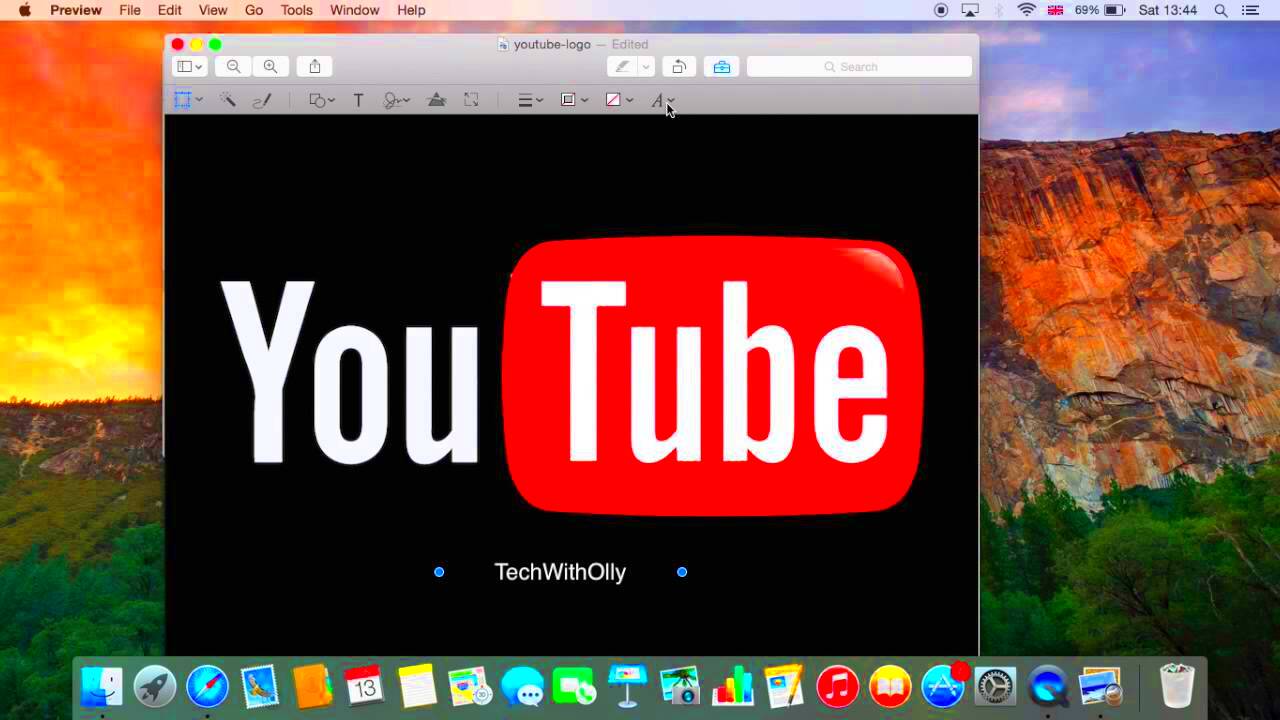Open Finder from the Dock
The width and height of the screenshot is (1280, 720).
point(102,687)
